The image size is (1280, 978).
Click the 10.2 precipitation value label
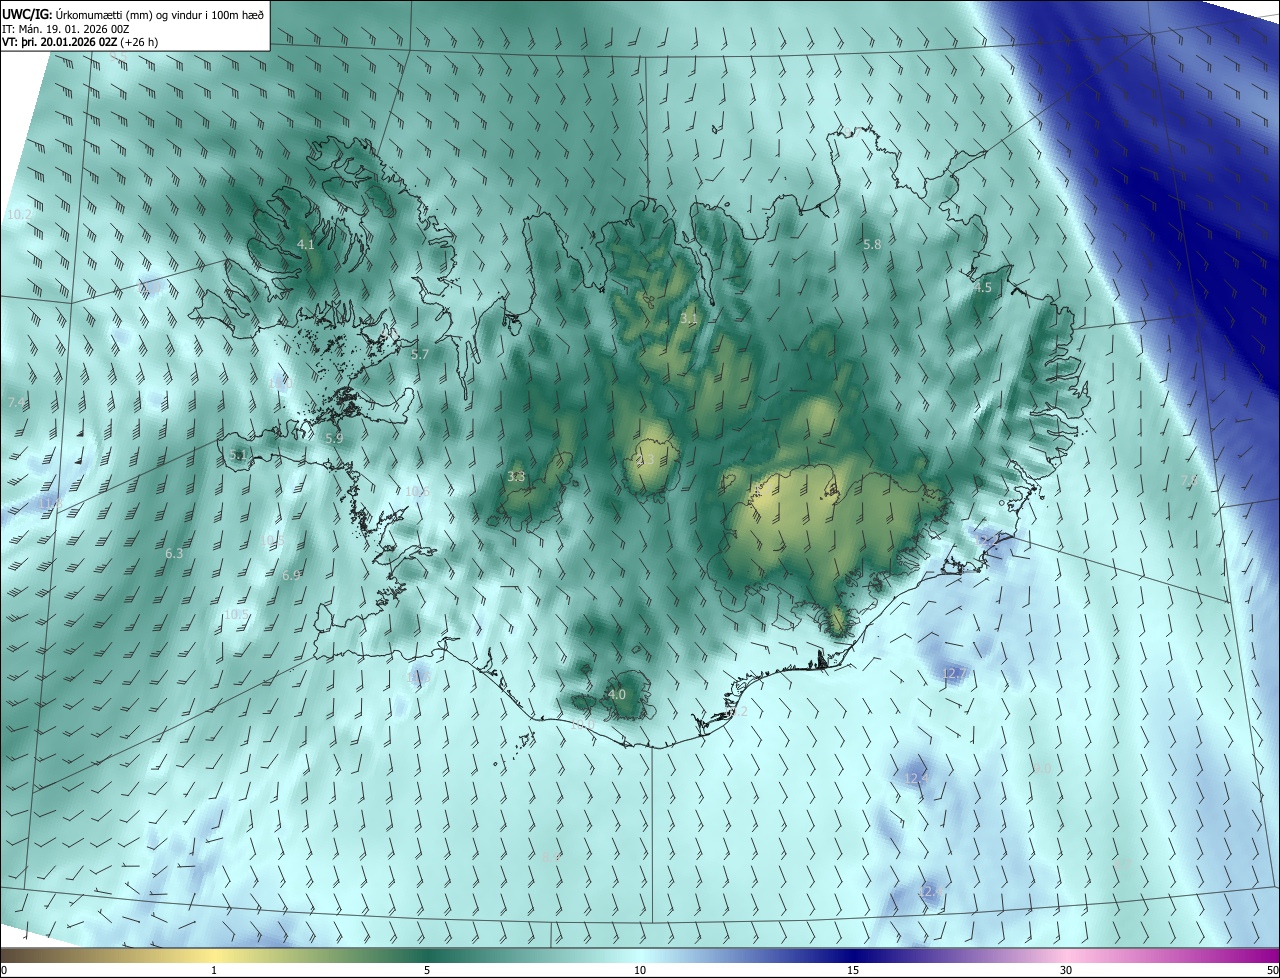(19, 215)
